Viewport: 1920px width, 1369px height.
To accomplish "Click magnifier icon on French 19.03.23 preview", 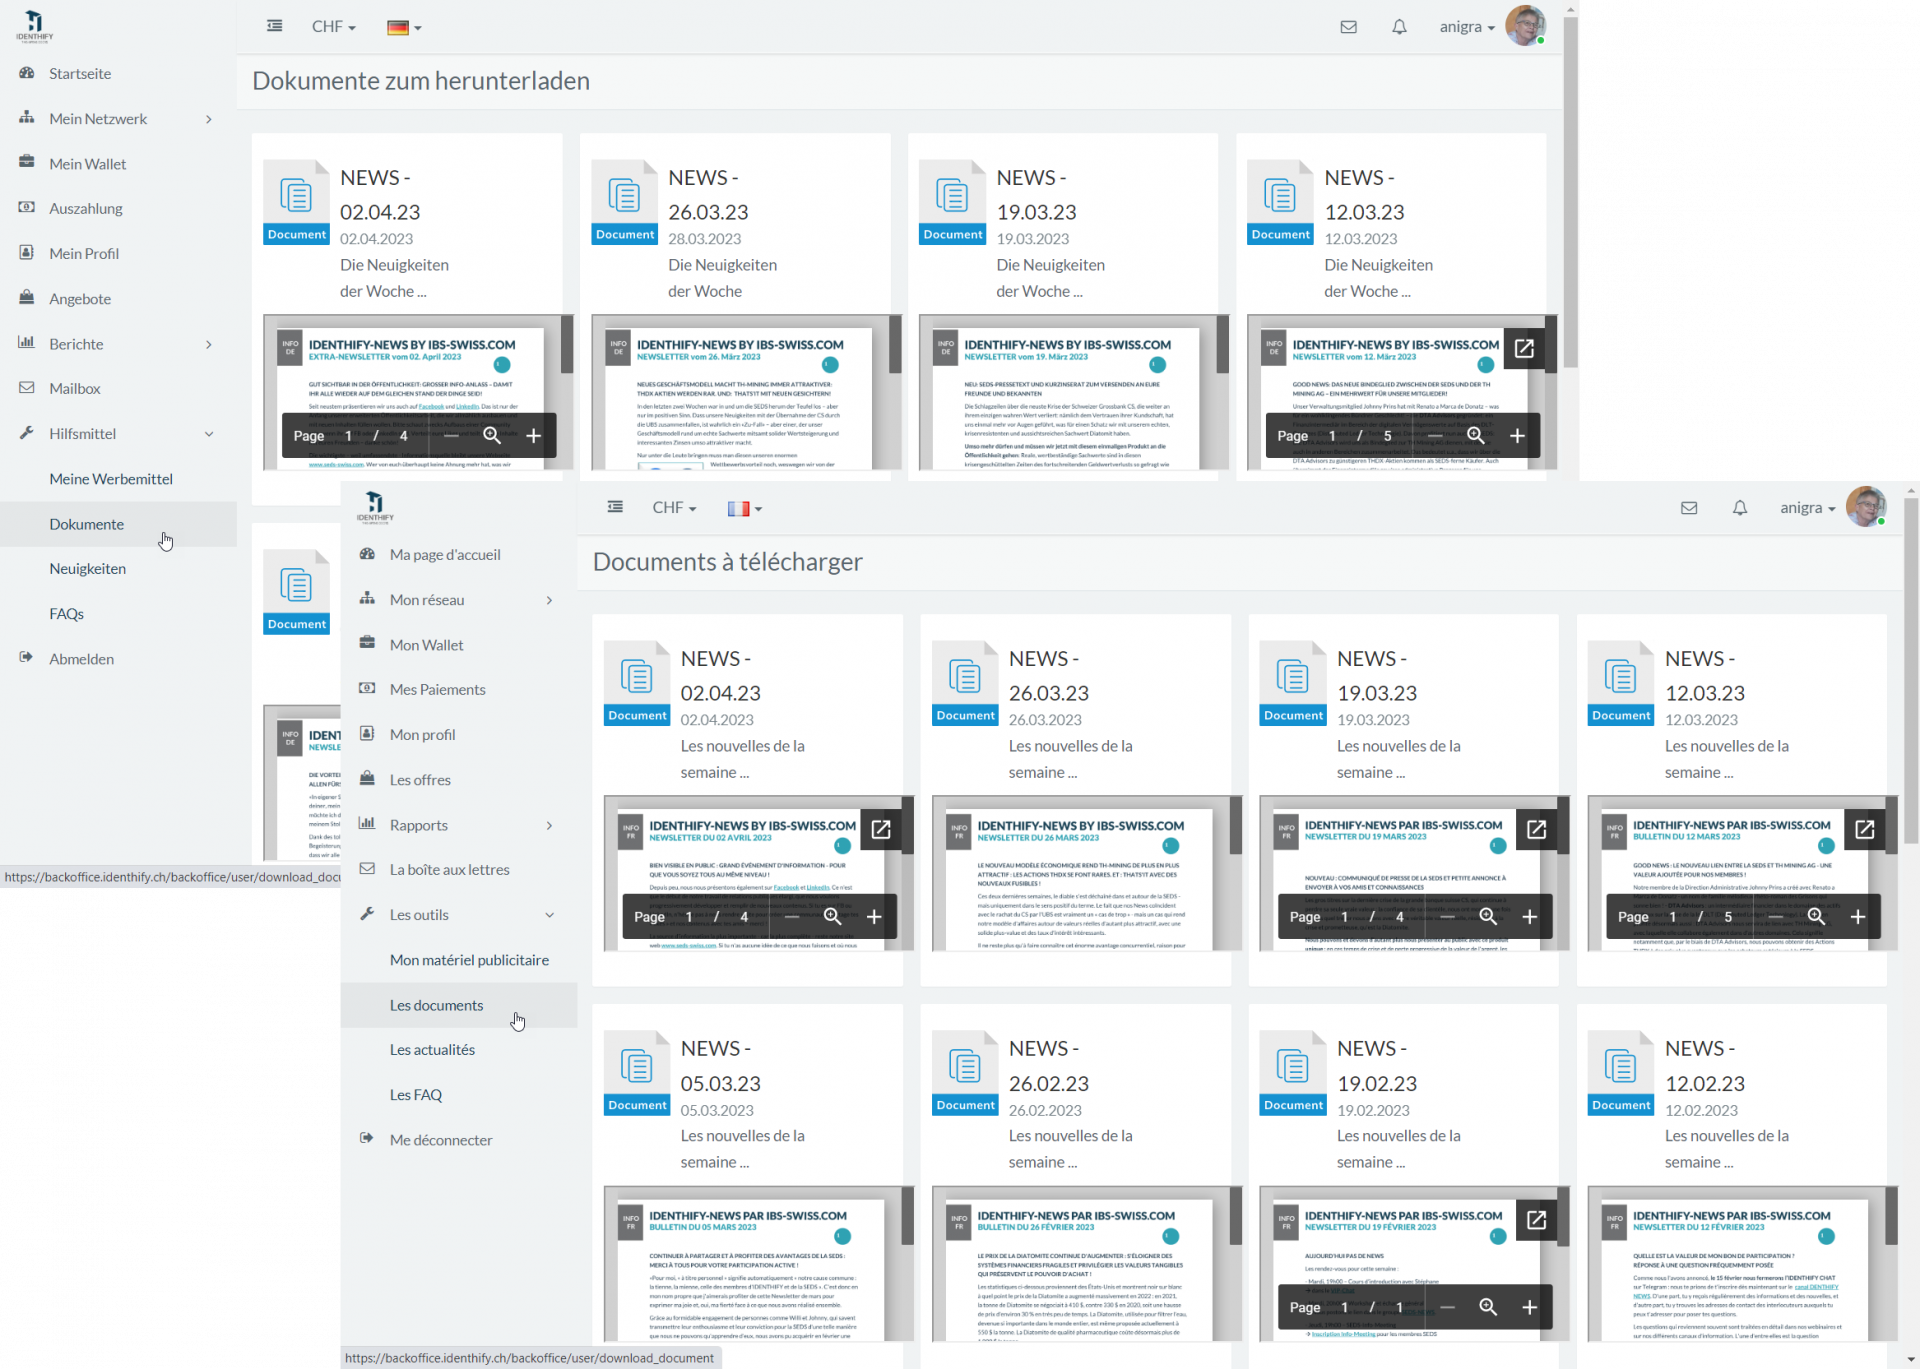I will click(1487, 917).
